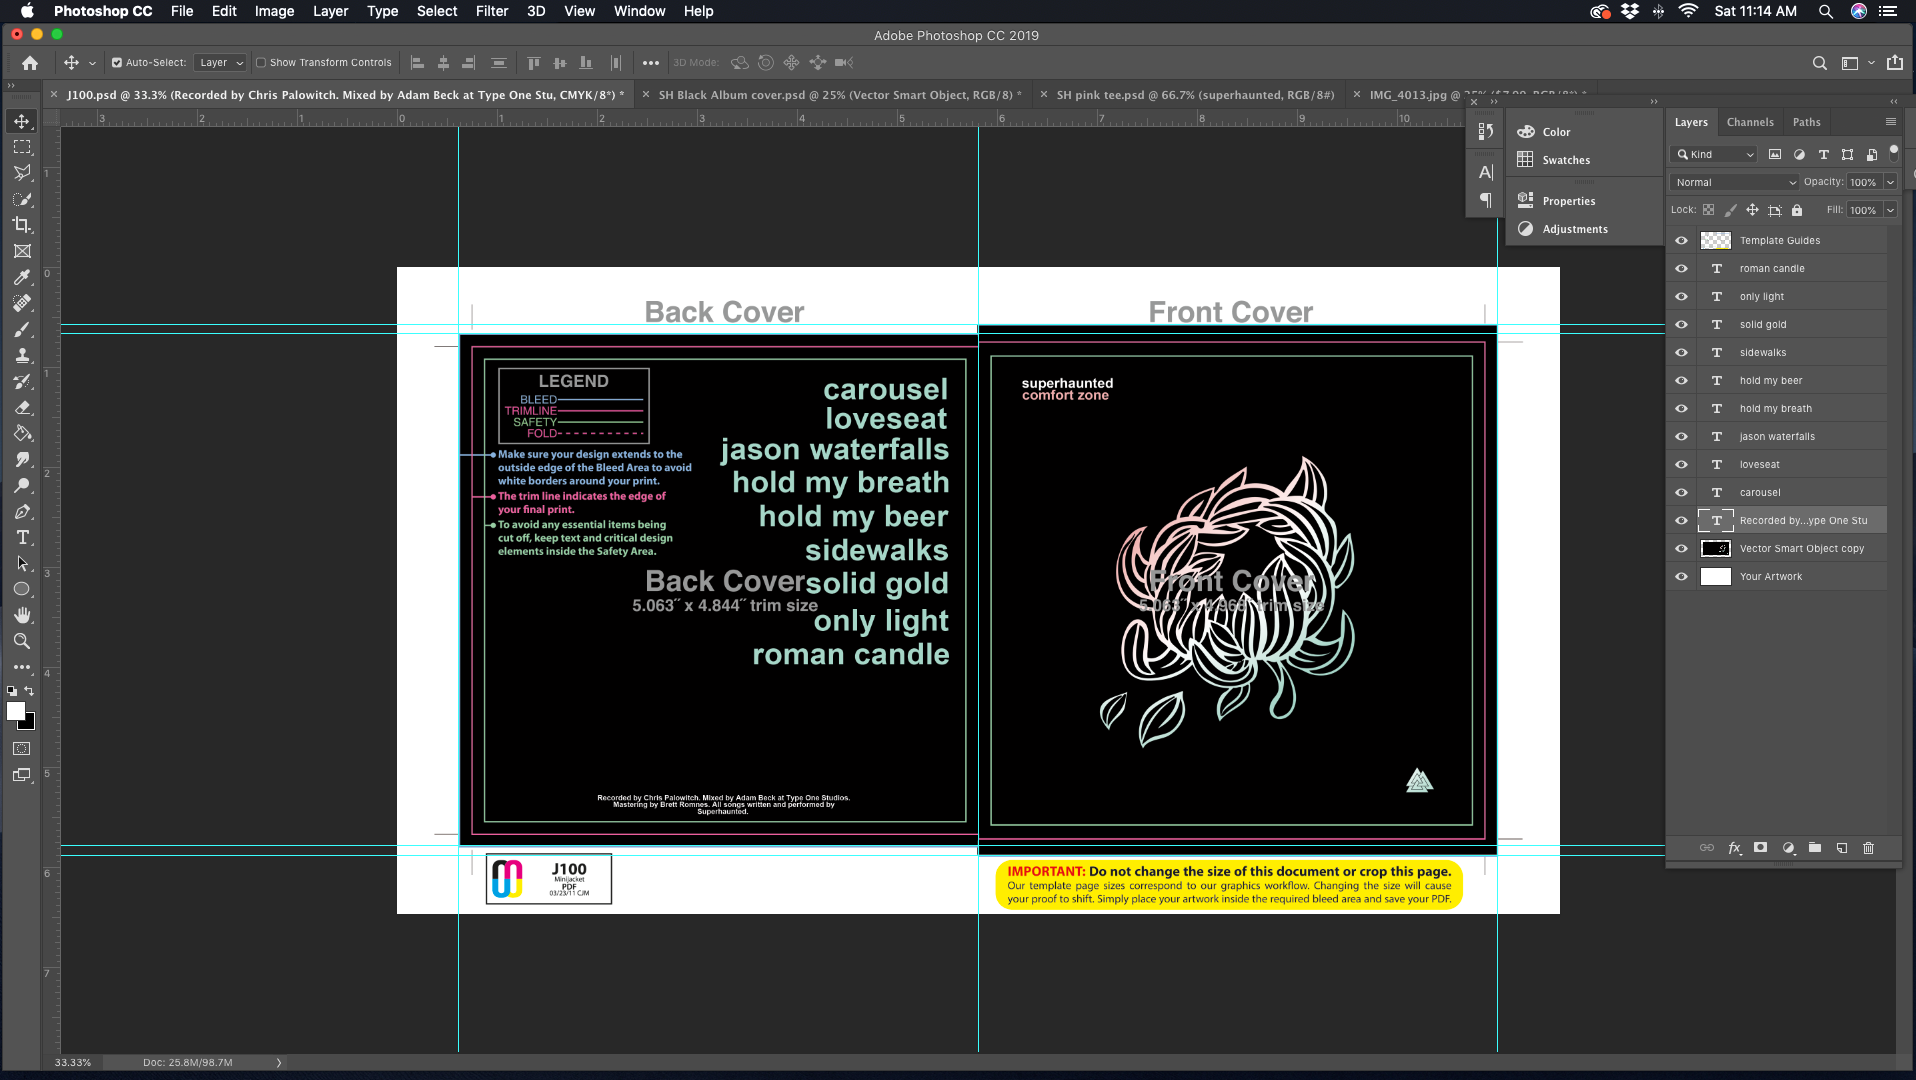Select the Clone Stamp tool
The image size is (1916, 1080).
[22, 355]
